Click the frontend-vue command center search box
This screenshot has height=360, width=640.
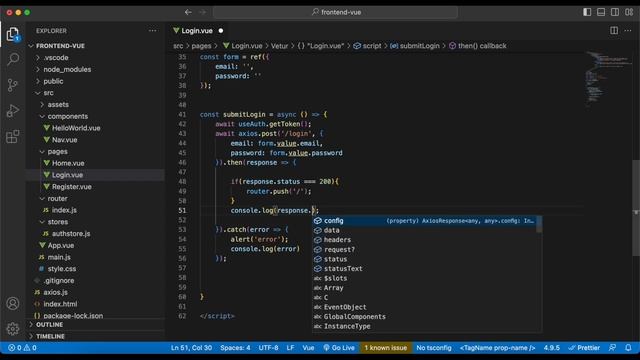click(x=336, y=12)
